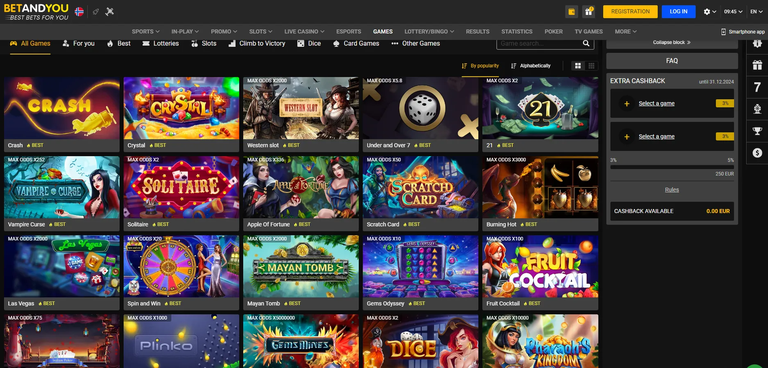Expand the IN-PLAY menu

tap(185, 31)
